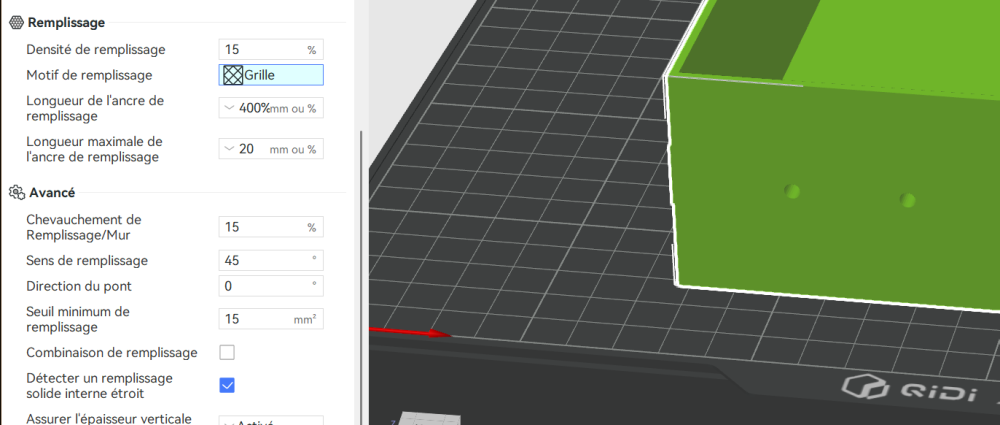
Task: Click the Sens de remplissage angle field
Action: point(271,260)
